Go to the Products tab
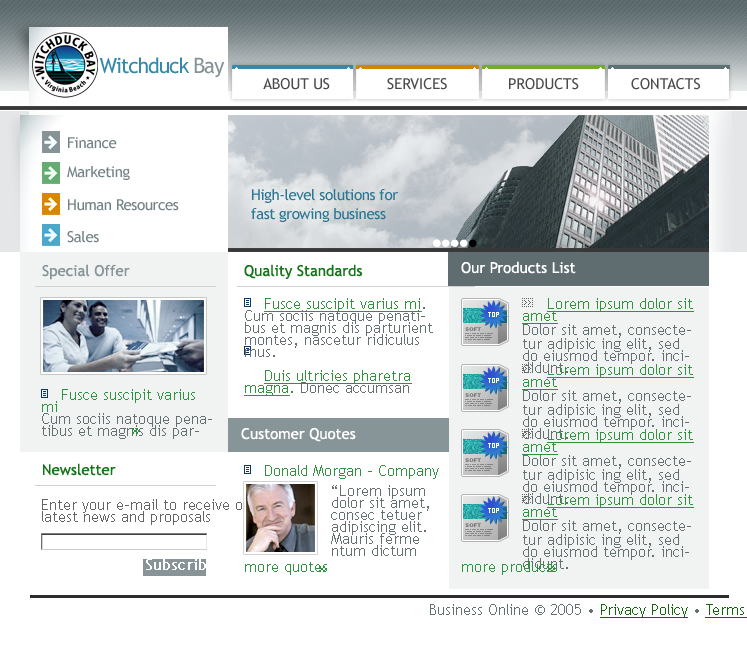This screenshot has height=671, width=747. click(543, 84)
